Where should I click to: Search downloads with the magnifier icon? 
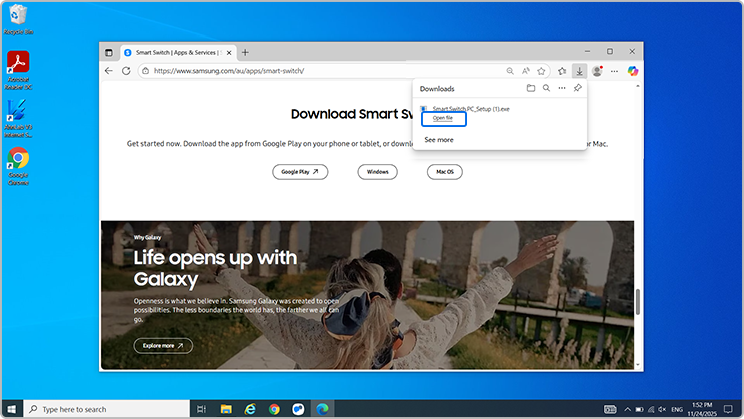547,89
